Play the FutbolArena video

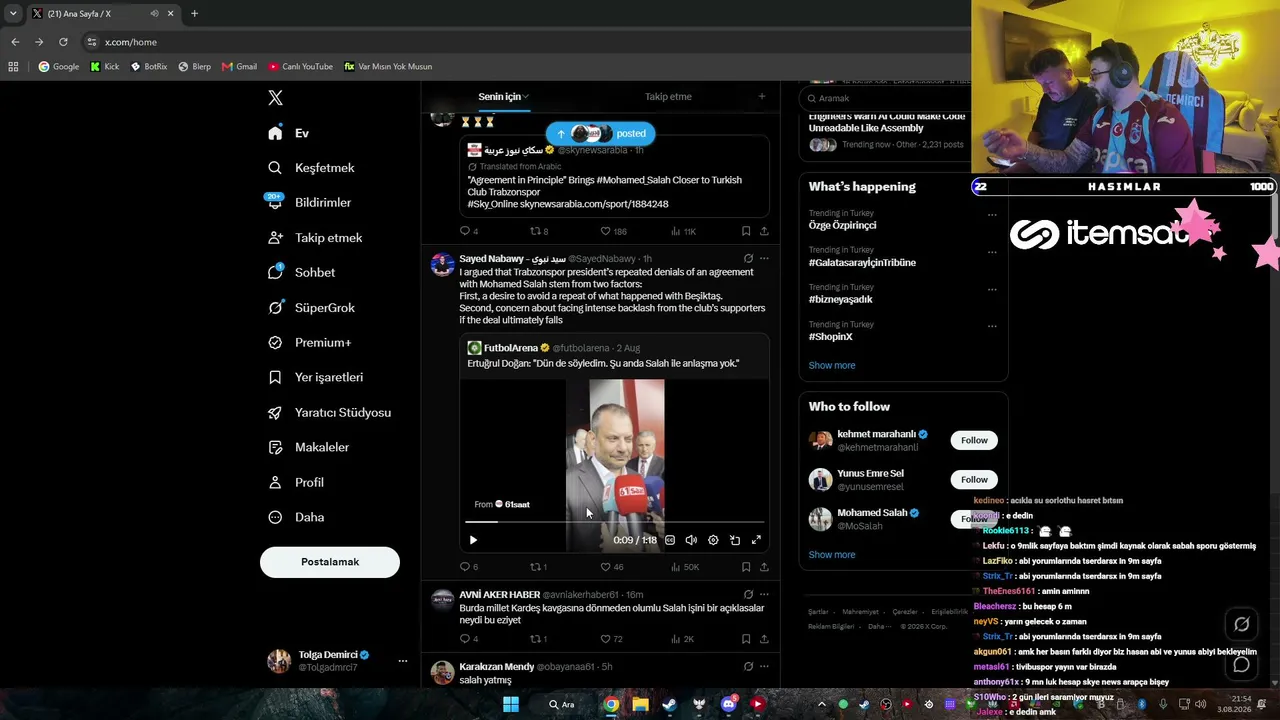click(473, 540)
